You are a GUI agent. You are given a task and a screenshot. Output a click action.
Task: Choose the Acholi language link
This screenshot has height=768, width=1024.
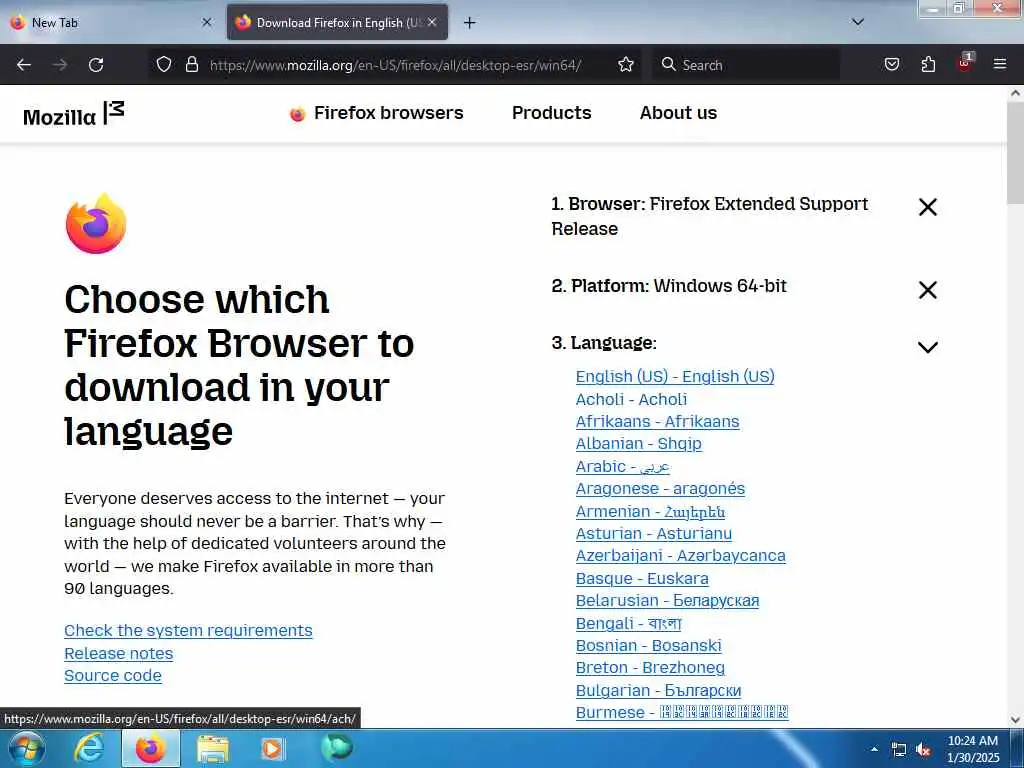tap(631, 399)
